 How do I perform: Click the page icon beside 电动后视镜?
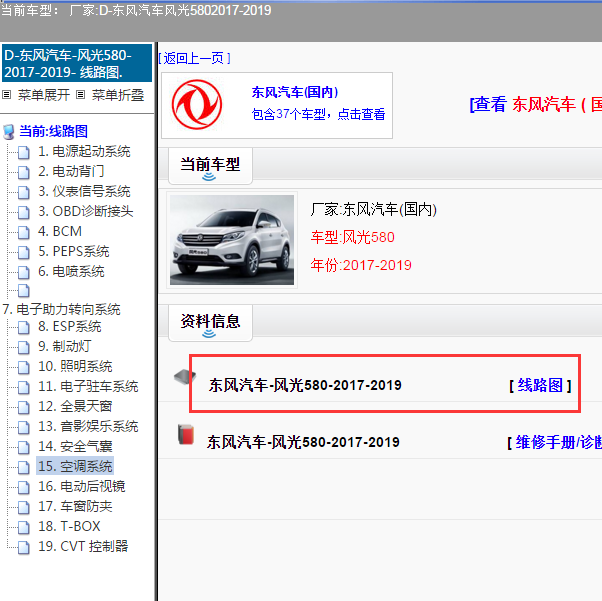click(23, 487)
